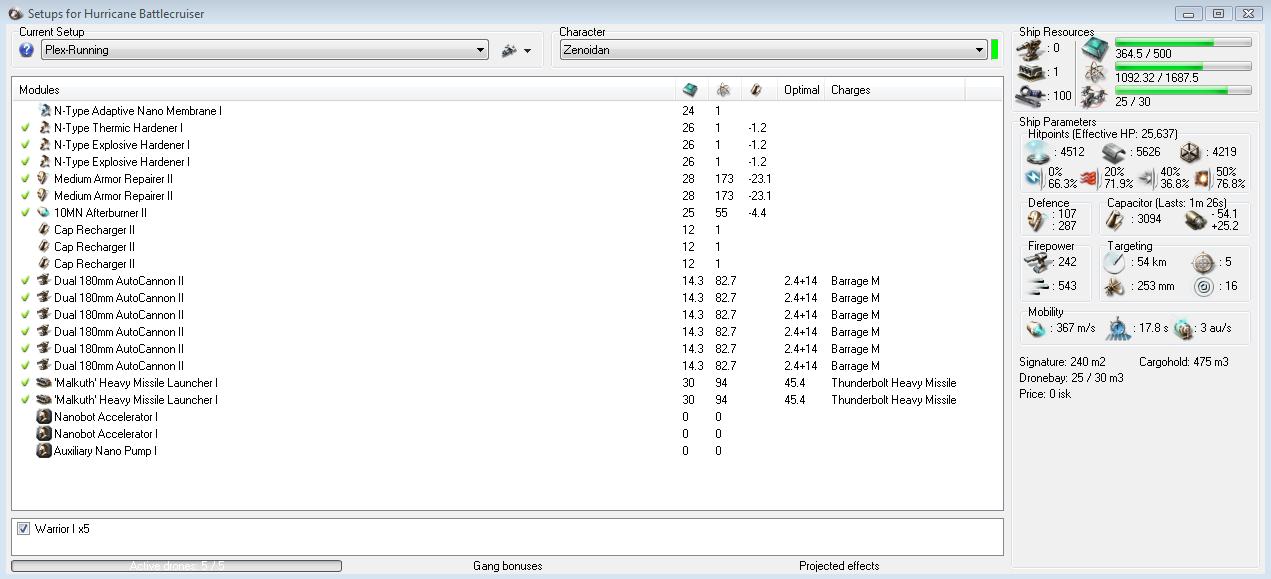Select the N-Type Thermic Hardener I module name
Screen dimensions: 1271x579
click(x=118, y=128)
